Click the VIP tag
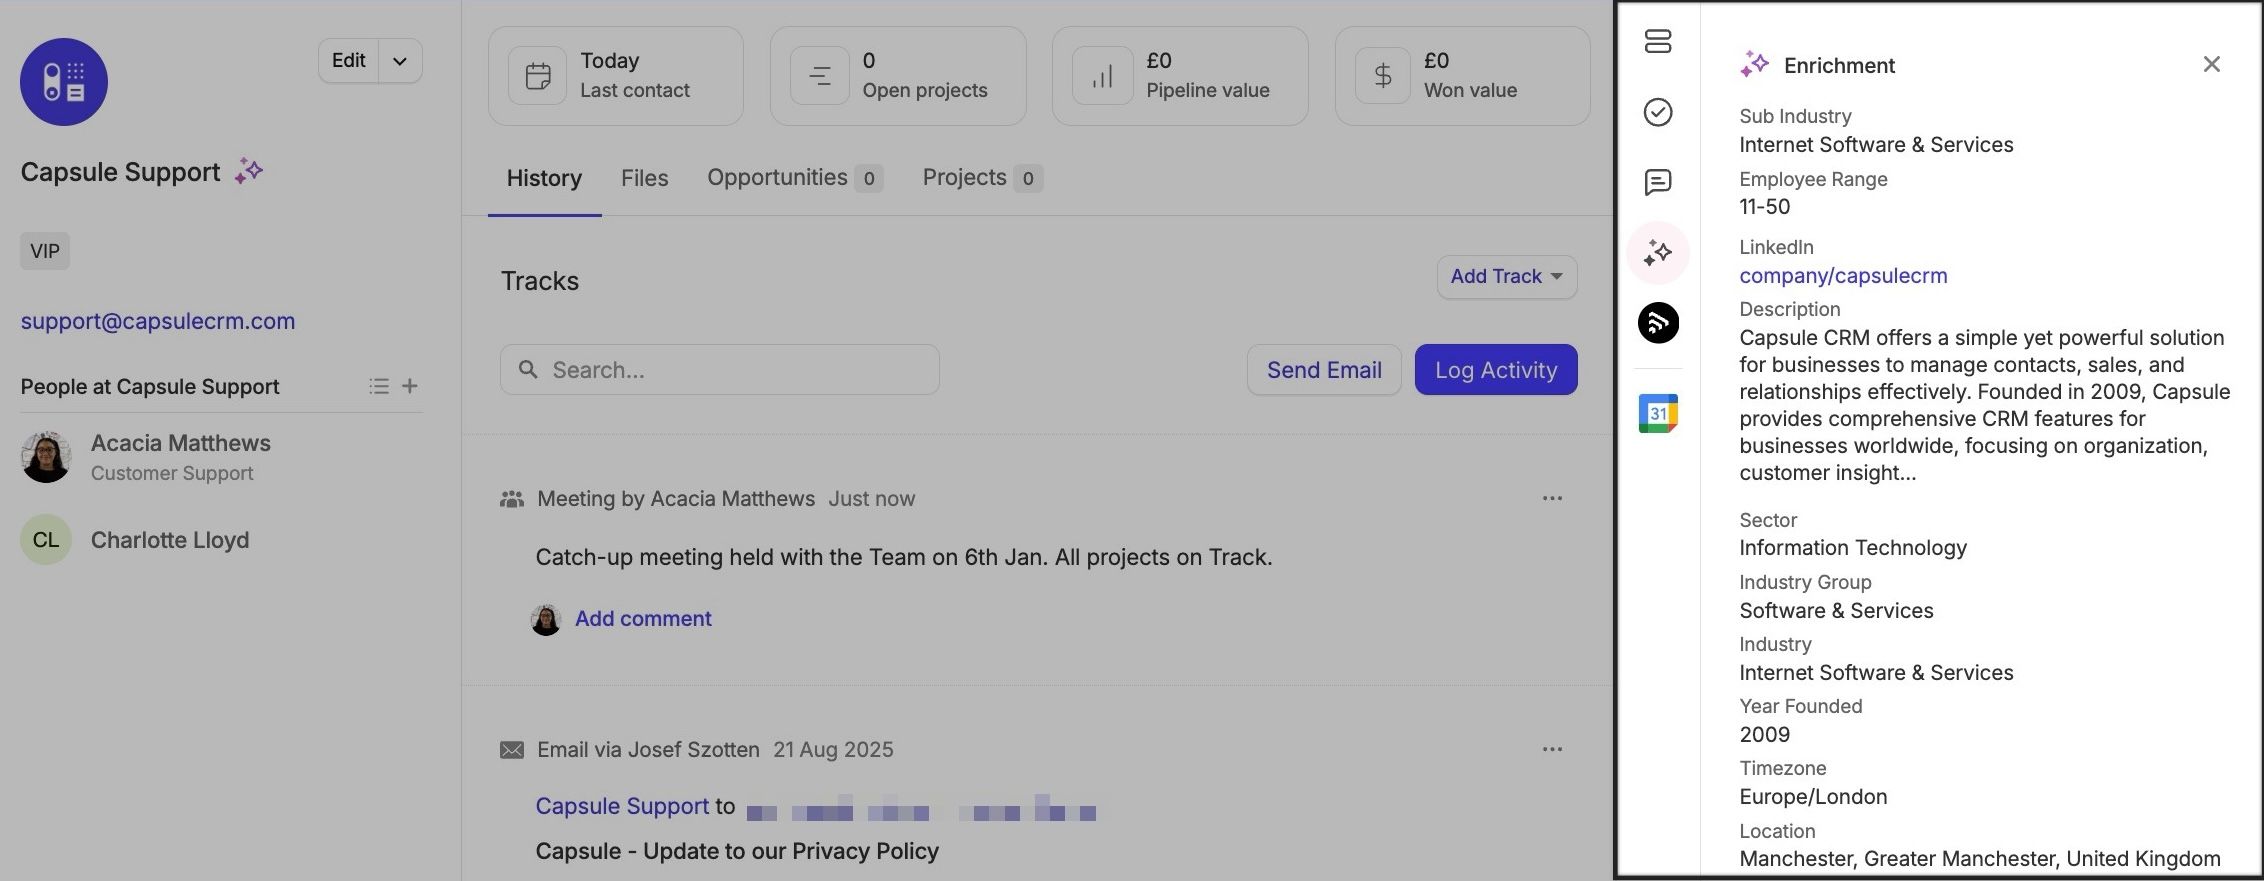This screenshot has width=2264, height=881. coord(45,251)
